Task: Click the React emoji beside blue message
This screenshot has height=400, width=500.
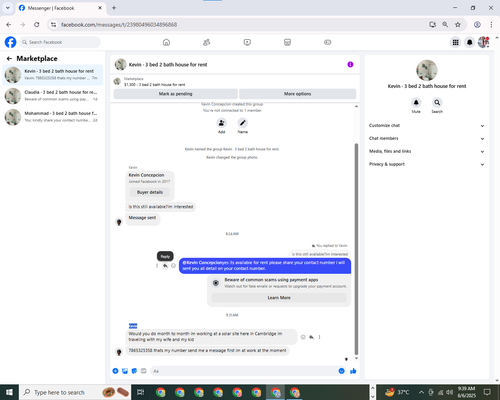Action: point(173,266)
